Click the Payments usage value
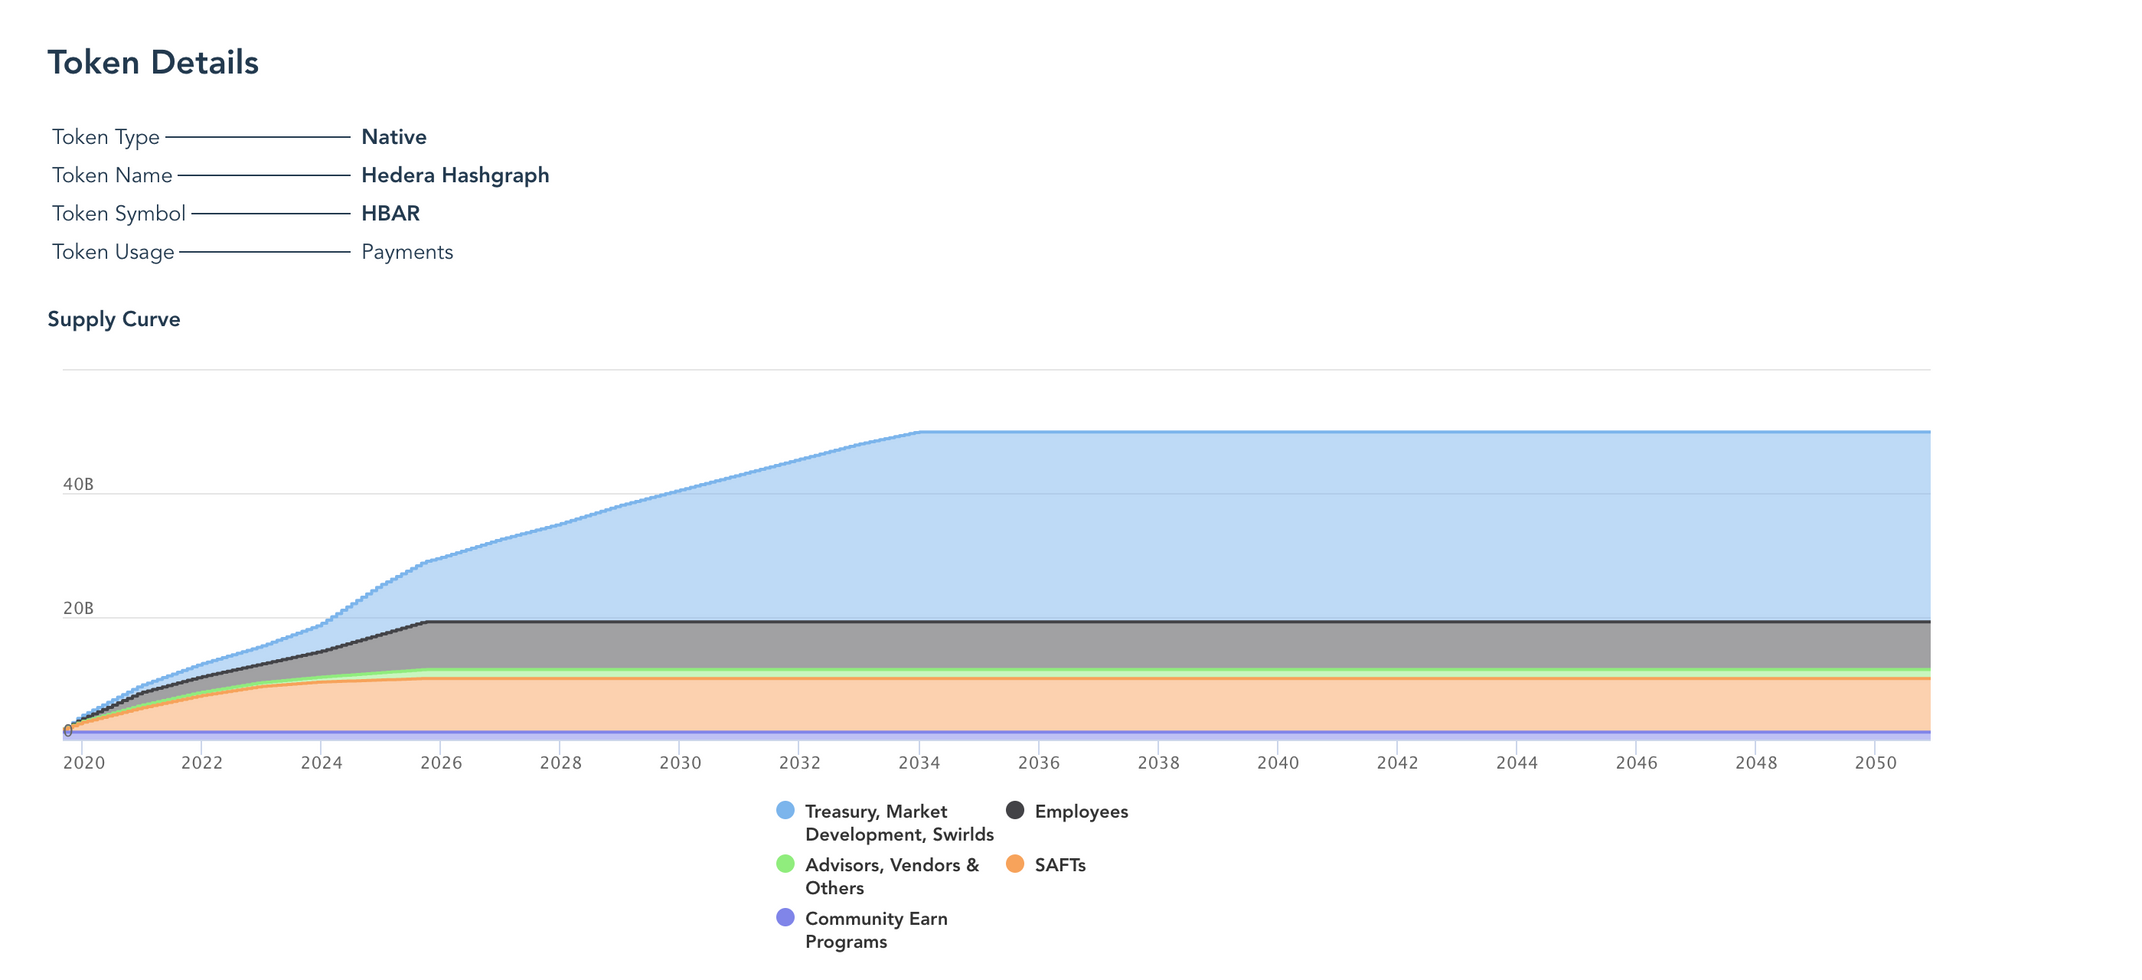 pos(407,252)
